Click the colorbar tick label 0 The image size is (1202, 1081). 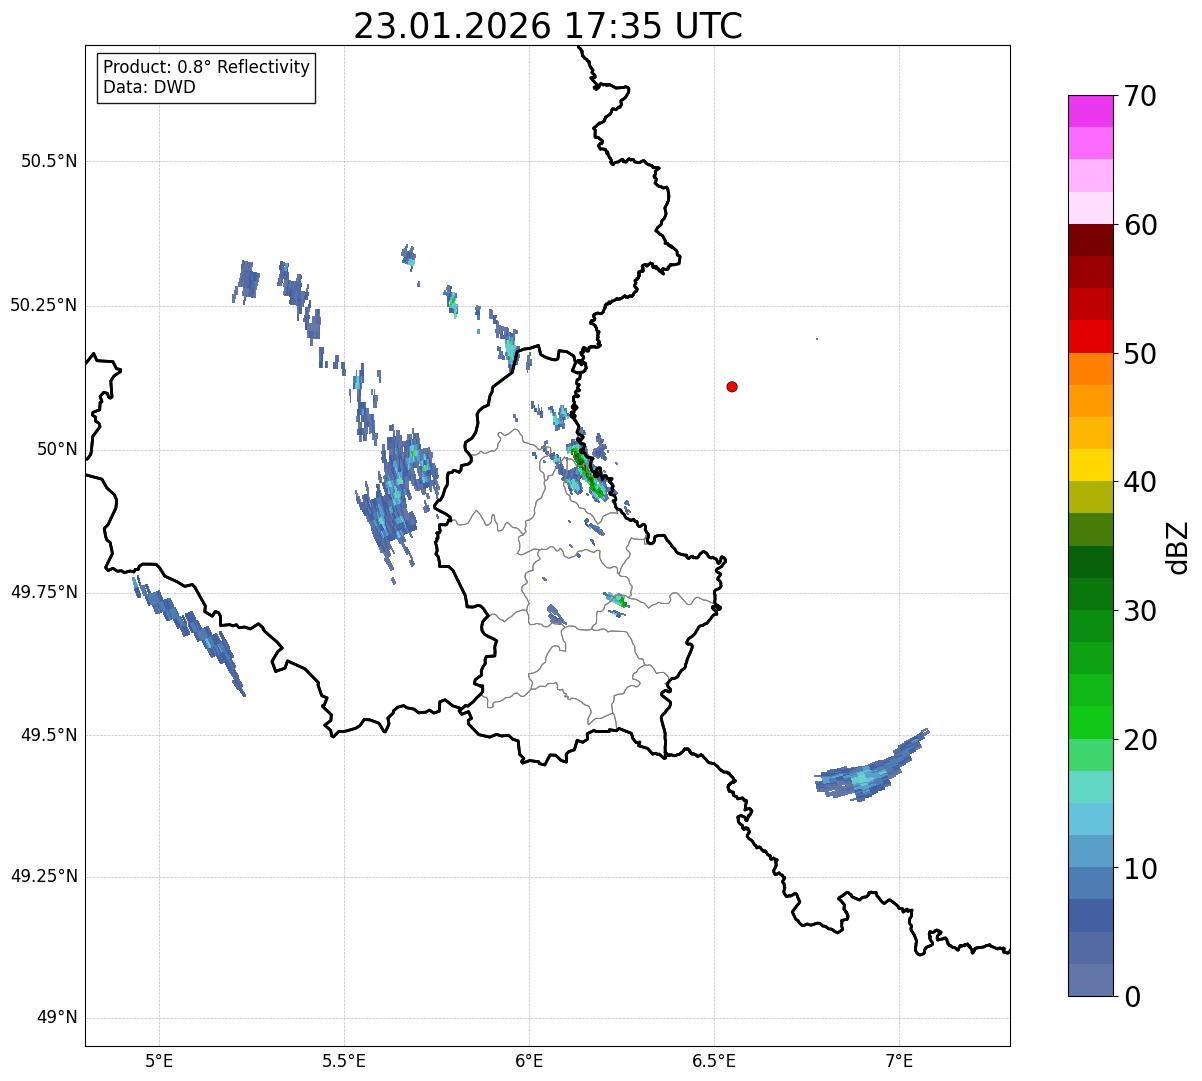click(x=1133, y=997)
